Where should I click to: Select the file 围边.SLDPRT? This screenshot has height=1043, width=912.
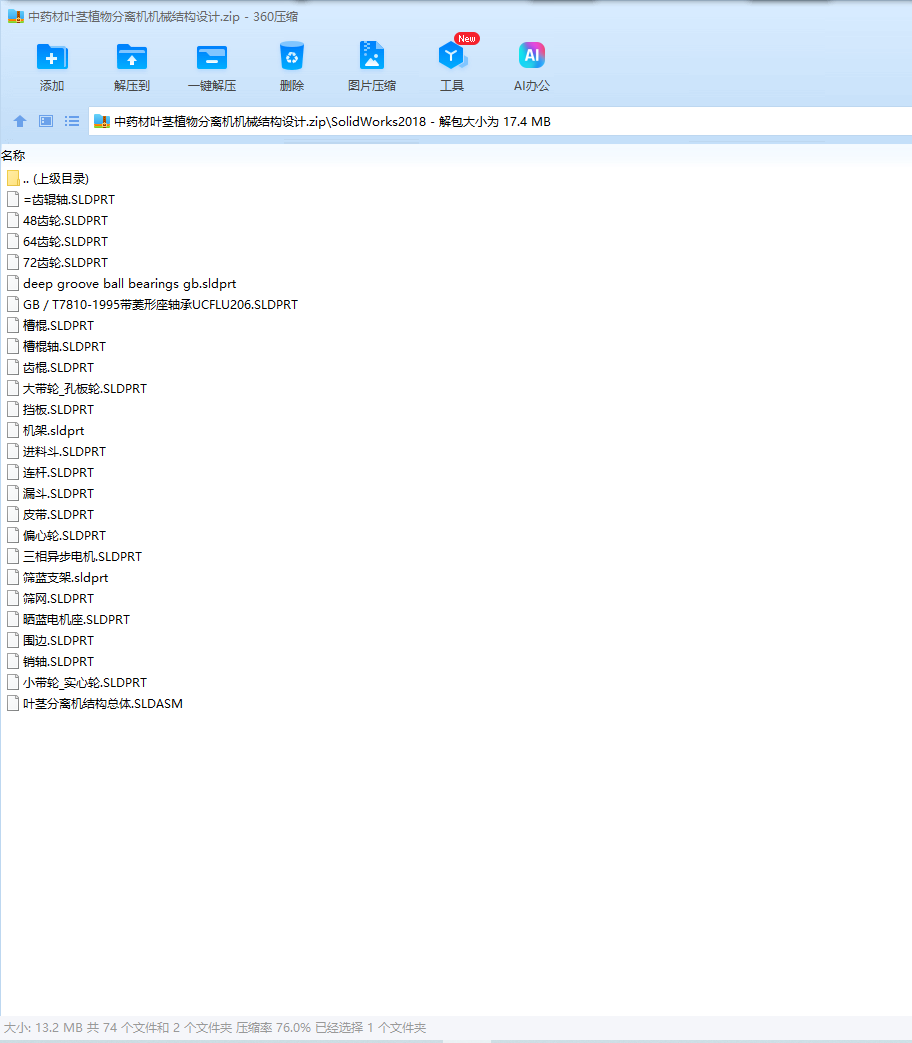pos(59,640)
